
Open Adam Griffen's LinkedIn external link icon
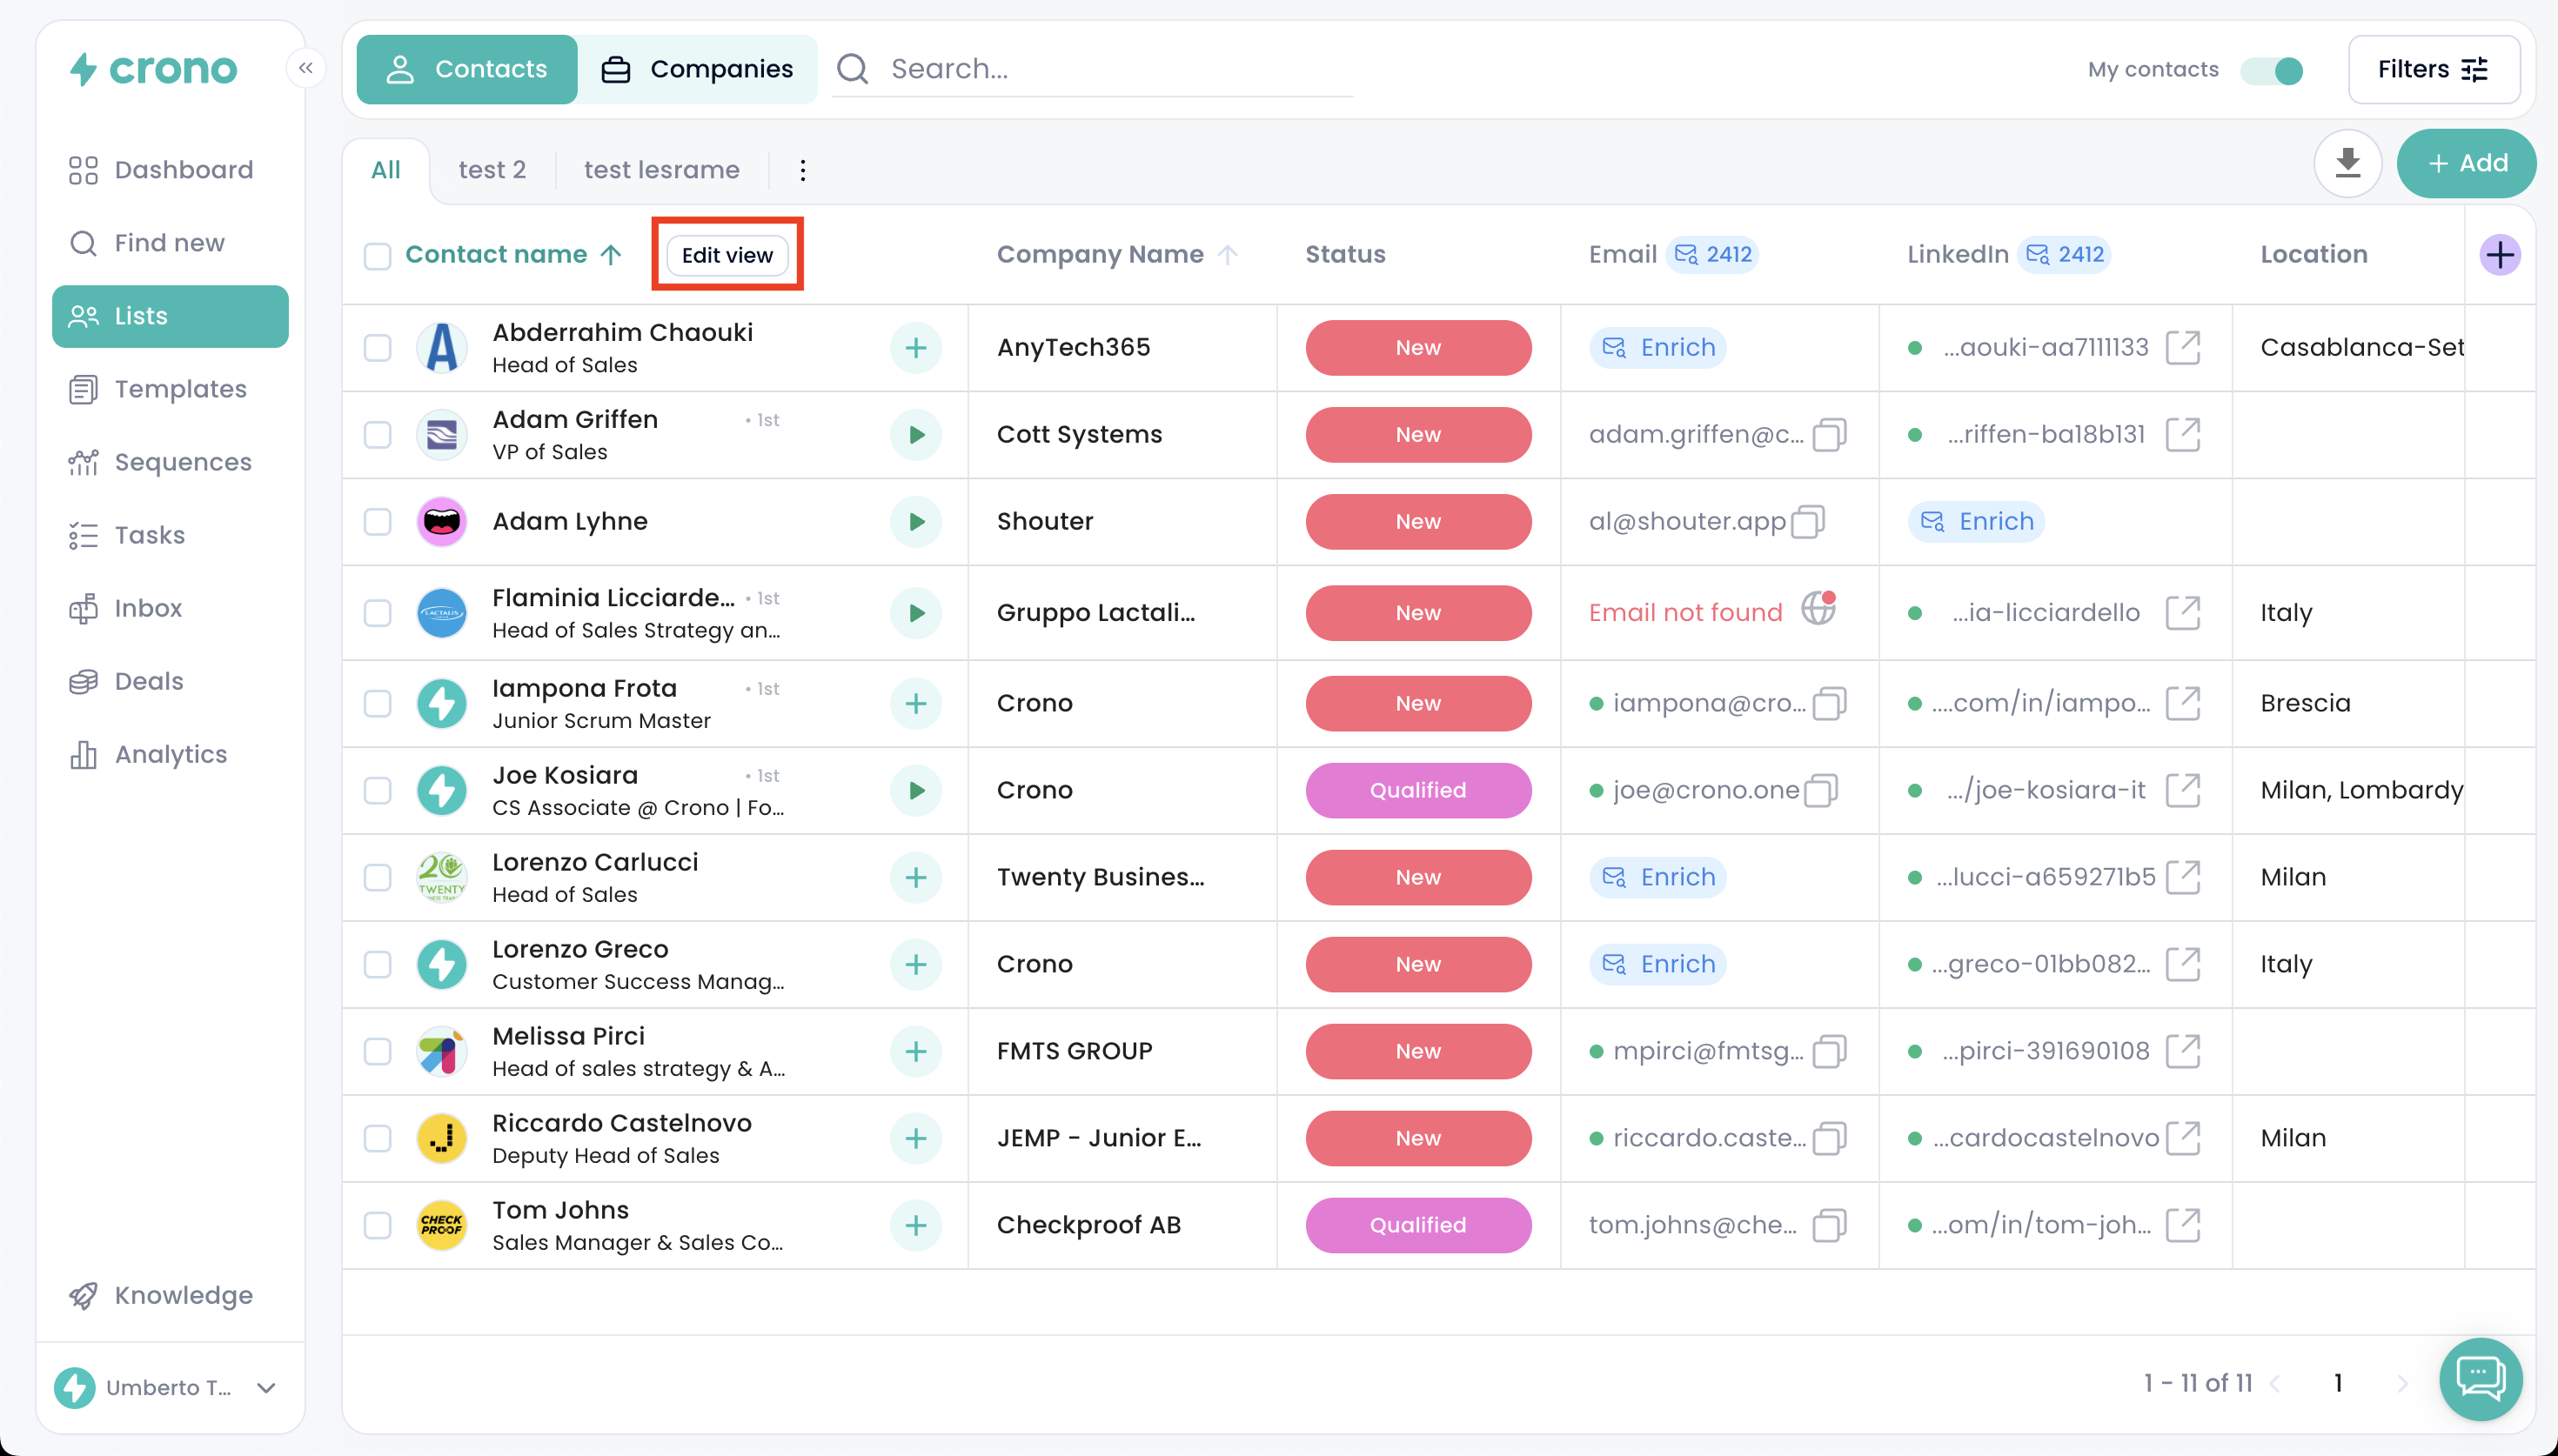click(2182, 435)
